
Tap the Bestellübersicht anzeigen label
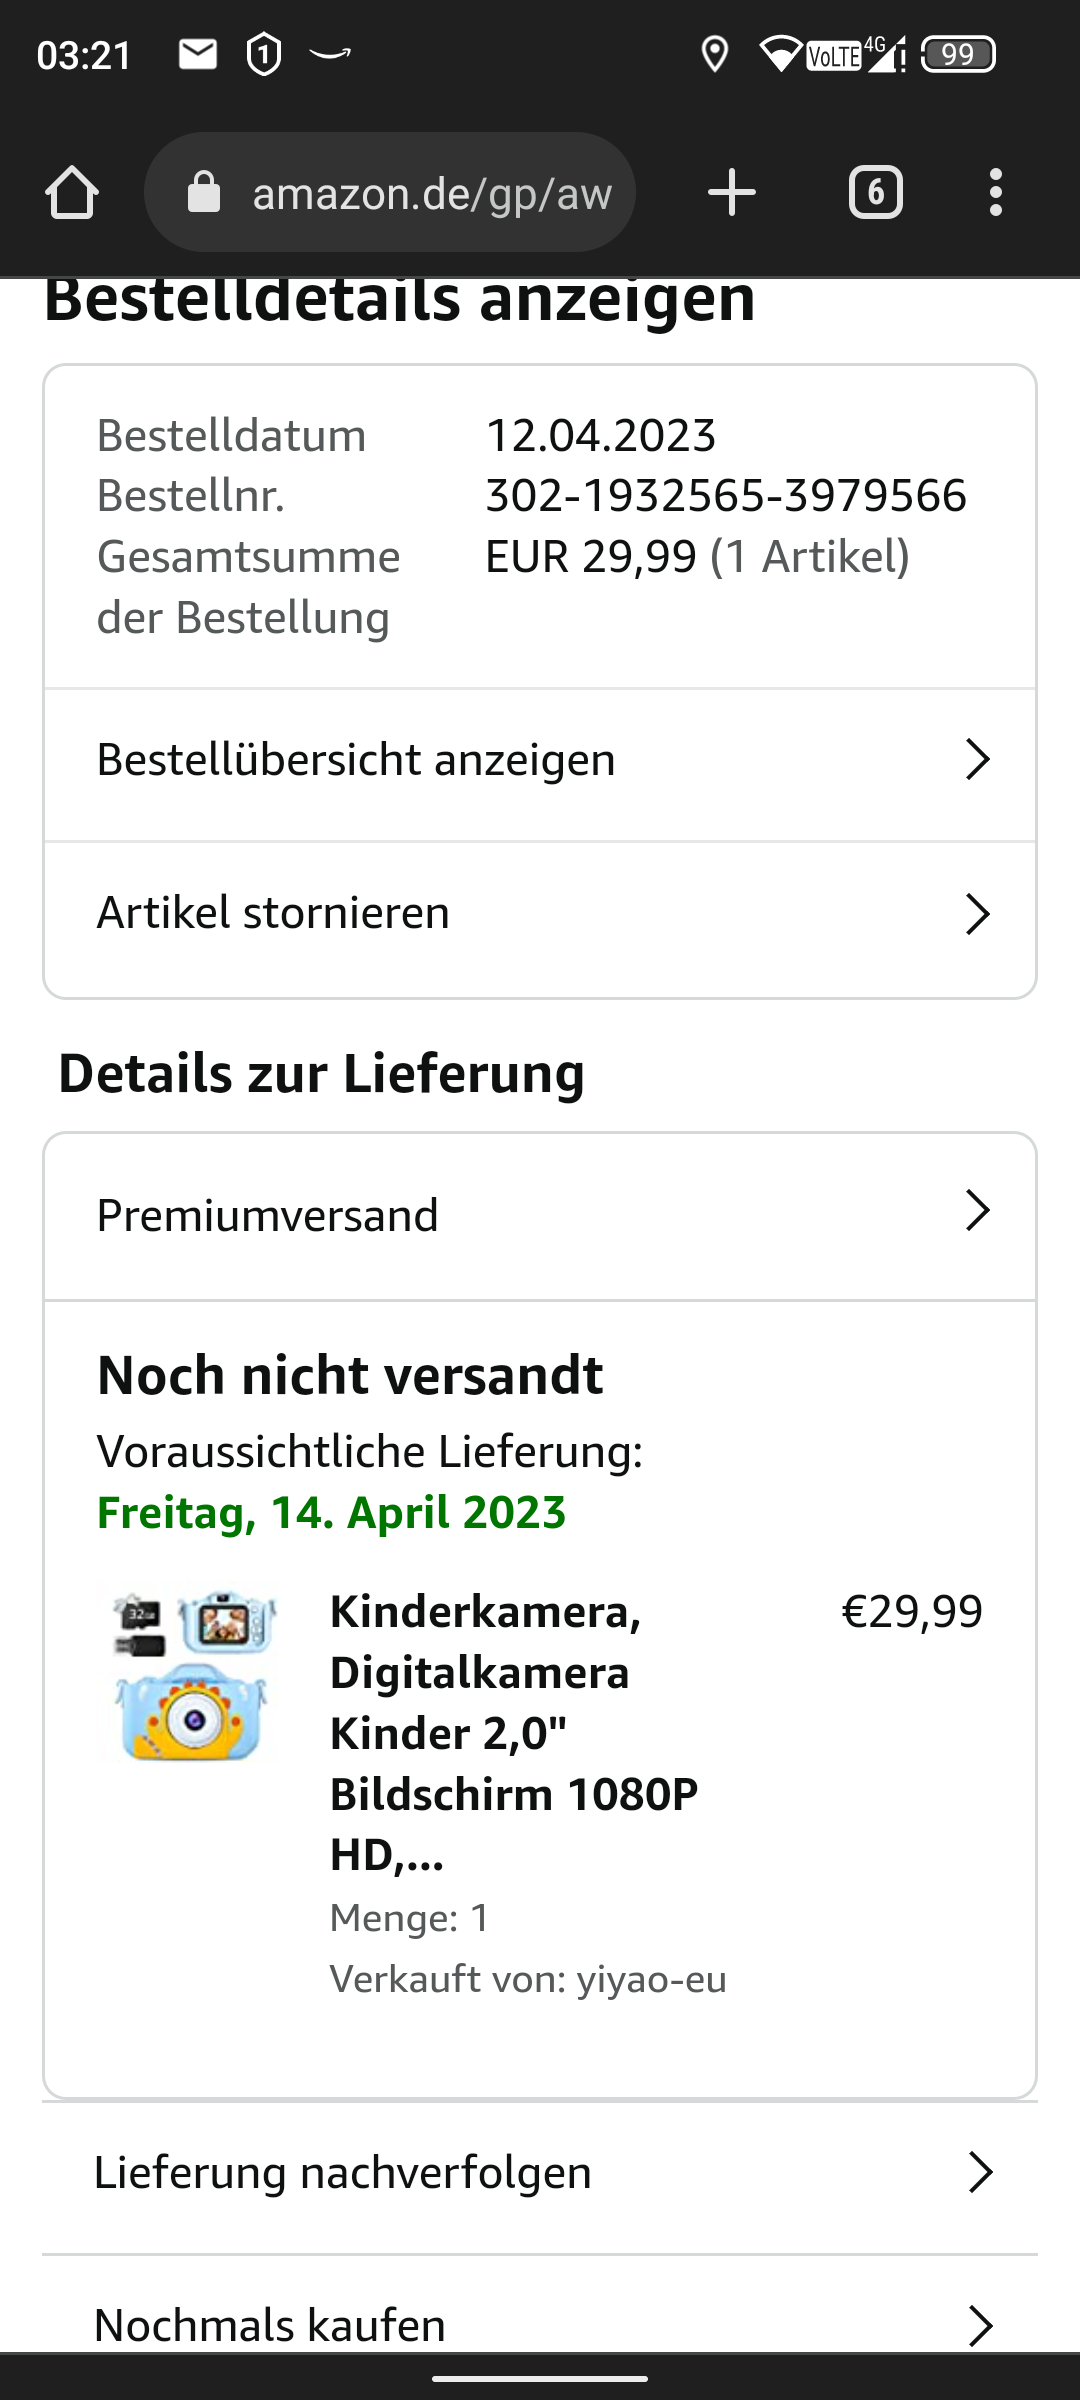[356, 760]
